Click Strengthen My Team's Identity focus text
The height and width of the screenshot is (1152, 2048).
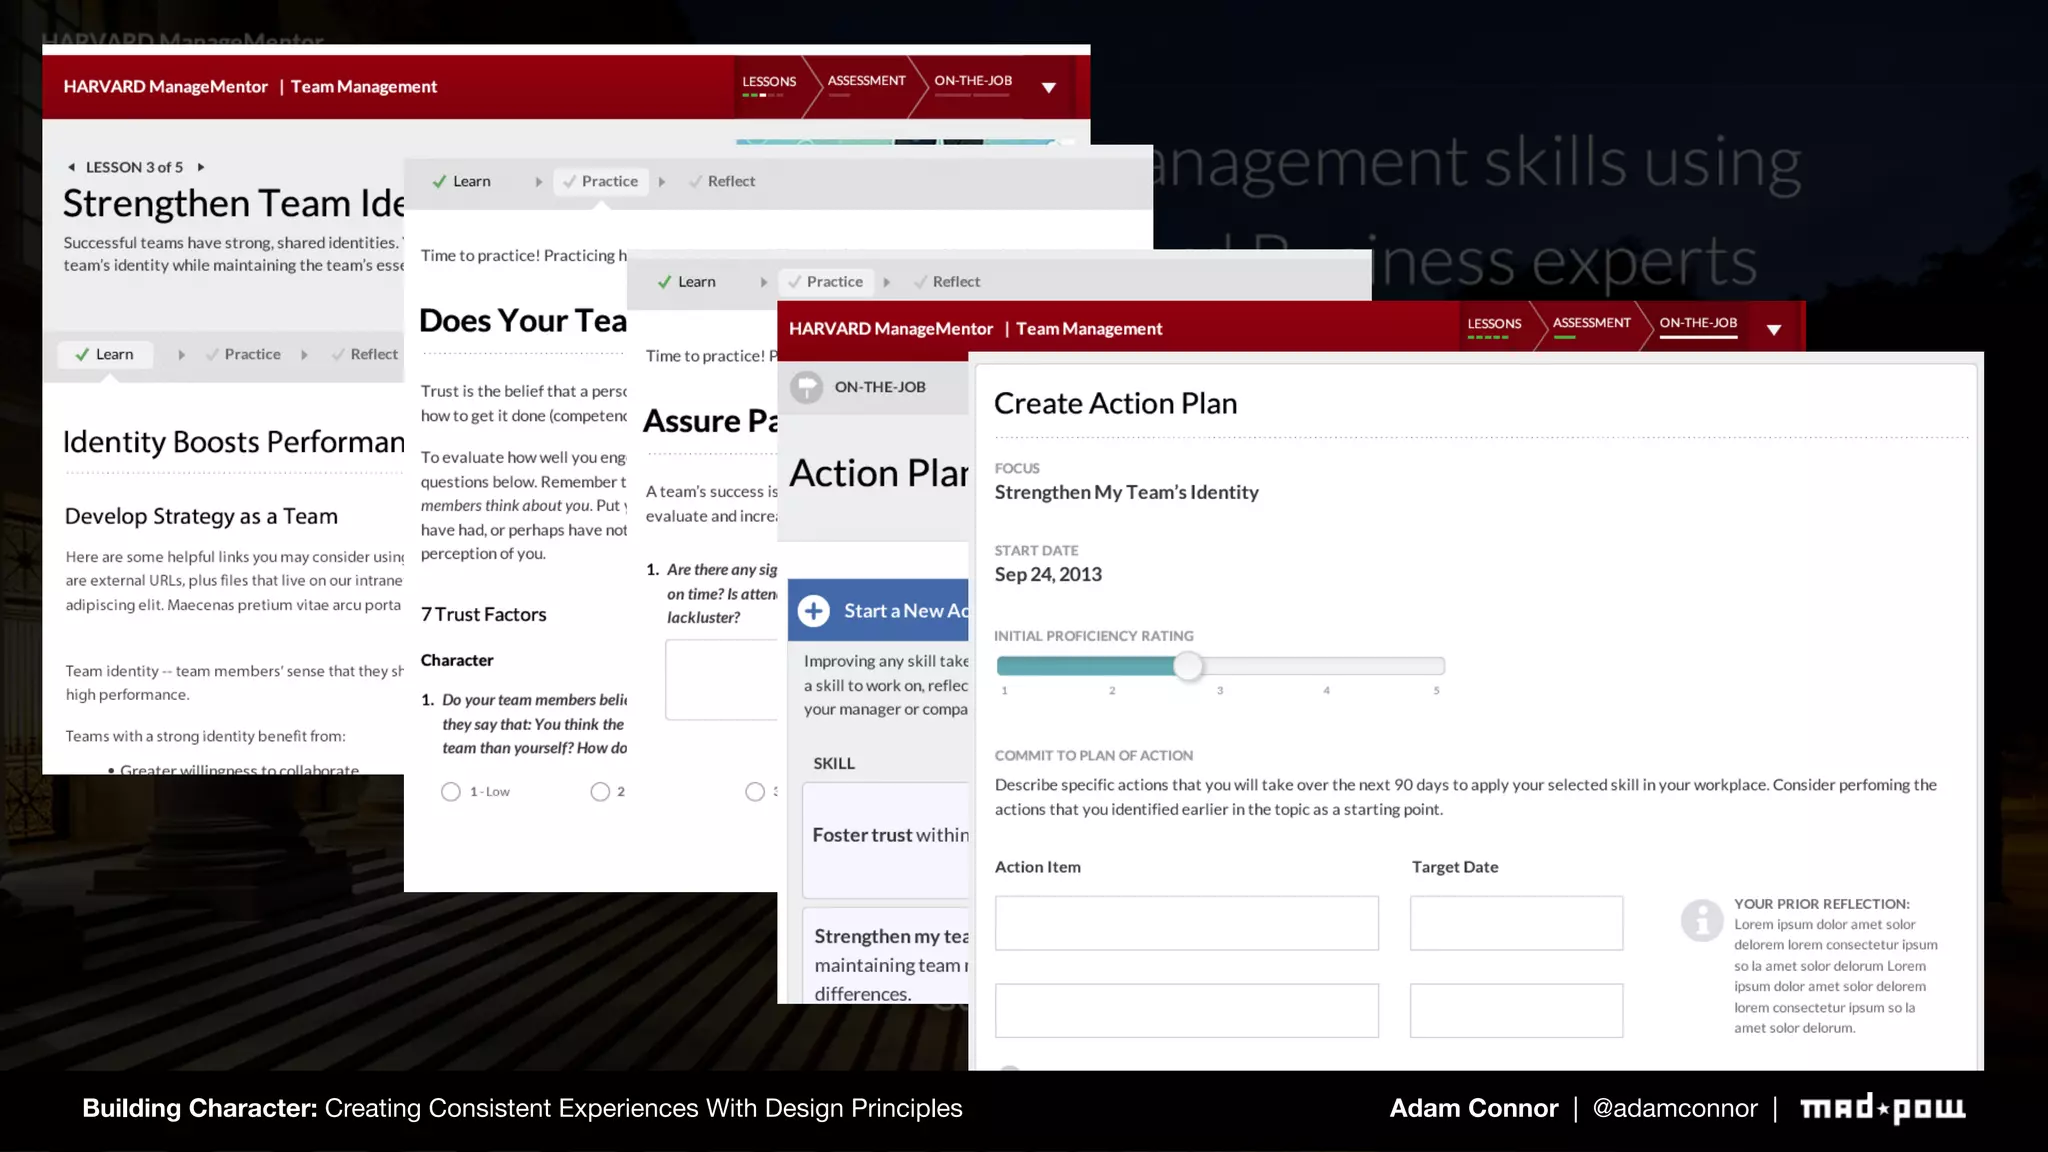pos(1127,493)
